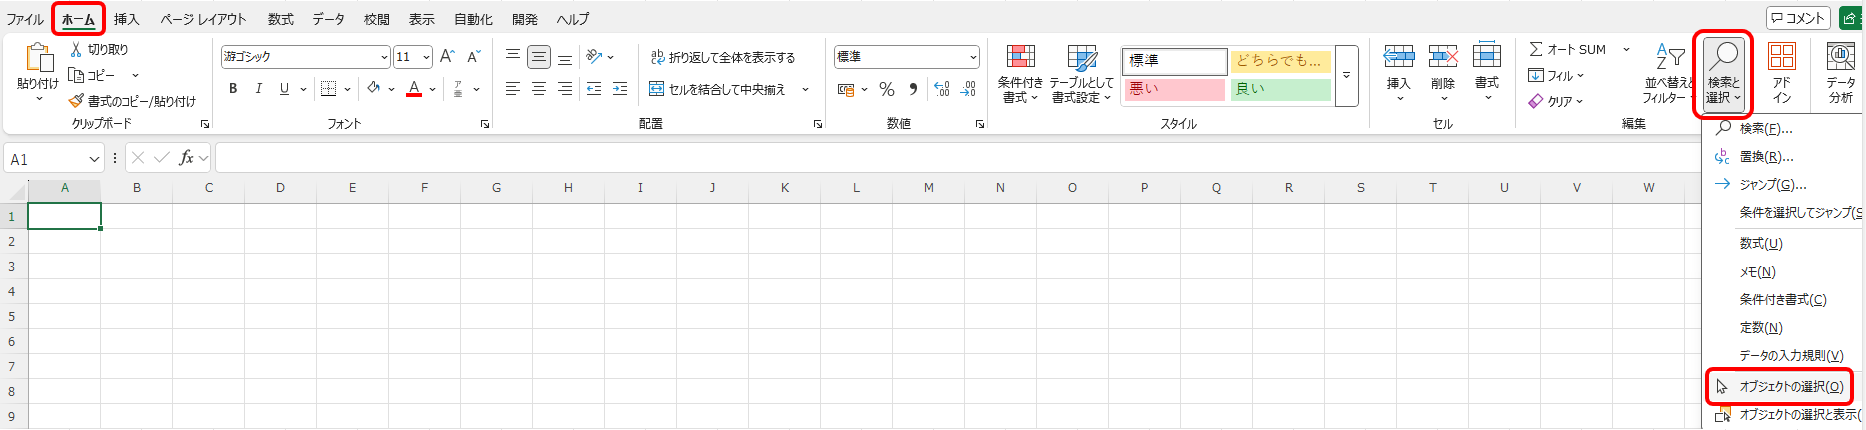The width and height of the screenshot is (1866, 430).
Task: Click the Insert cells (挿入) icon
Action: (x=1398, y=57)
